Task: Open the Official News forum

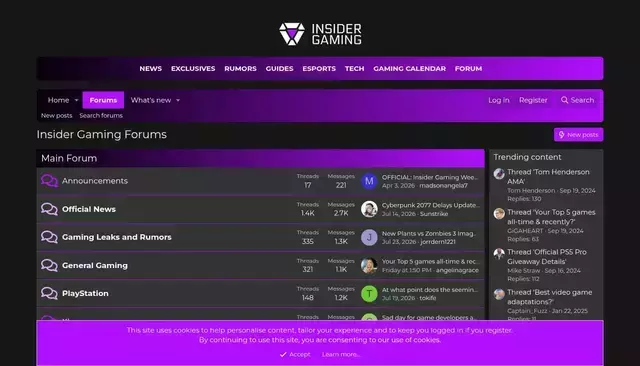Action: coord(89,209)
